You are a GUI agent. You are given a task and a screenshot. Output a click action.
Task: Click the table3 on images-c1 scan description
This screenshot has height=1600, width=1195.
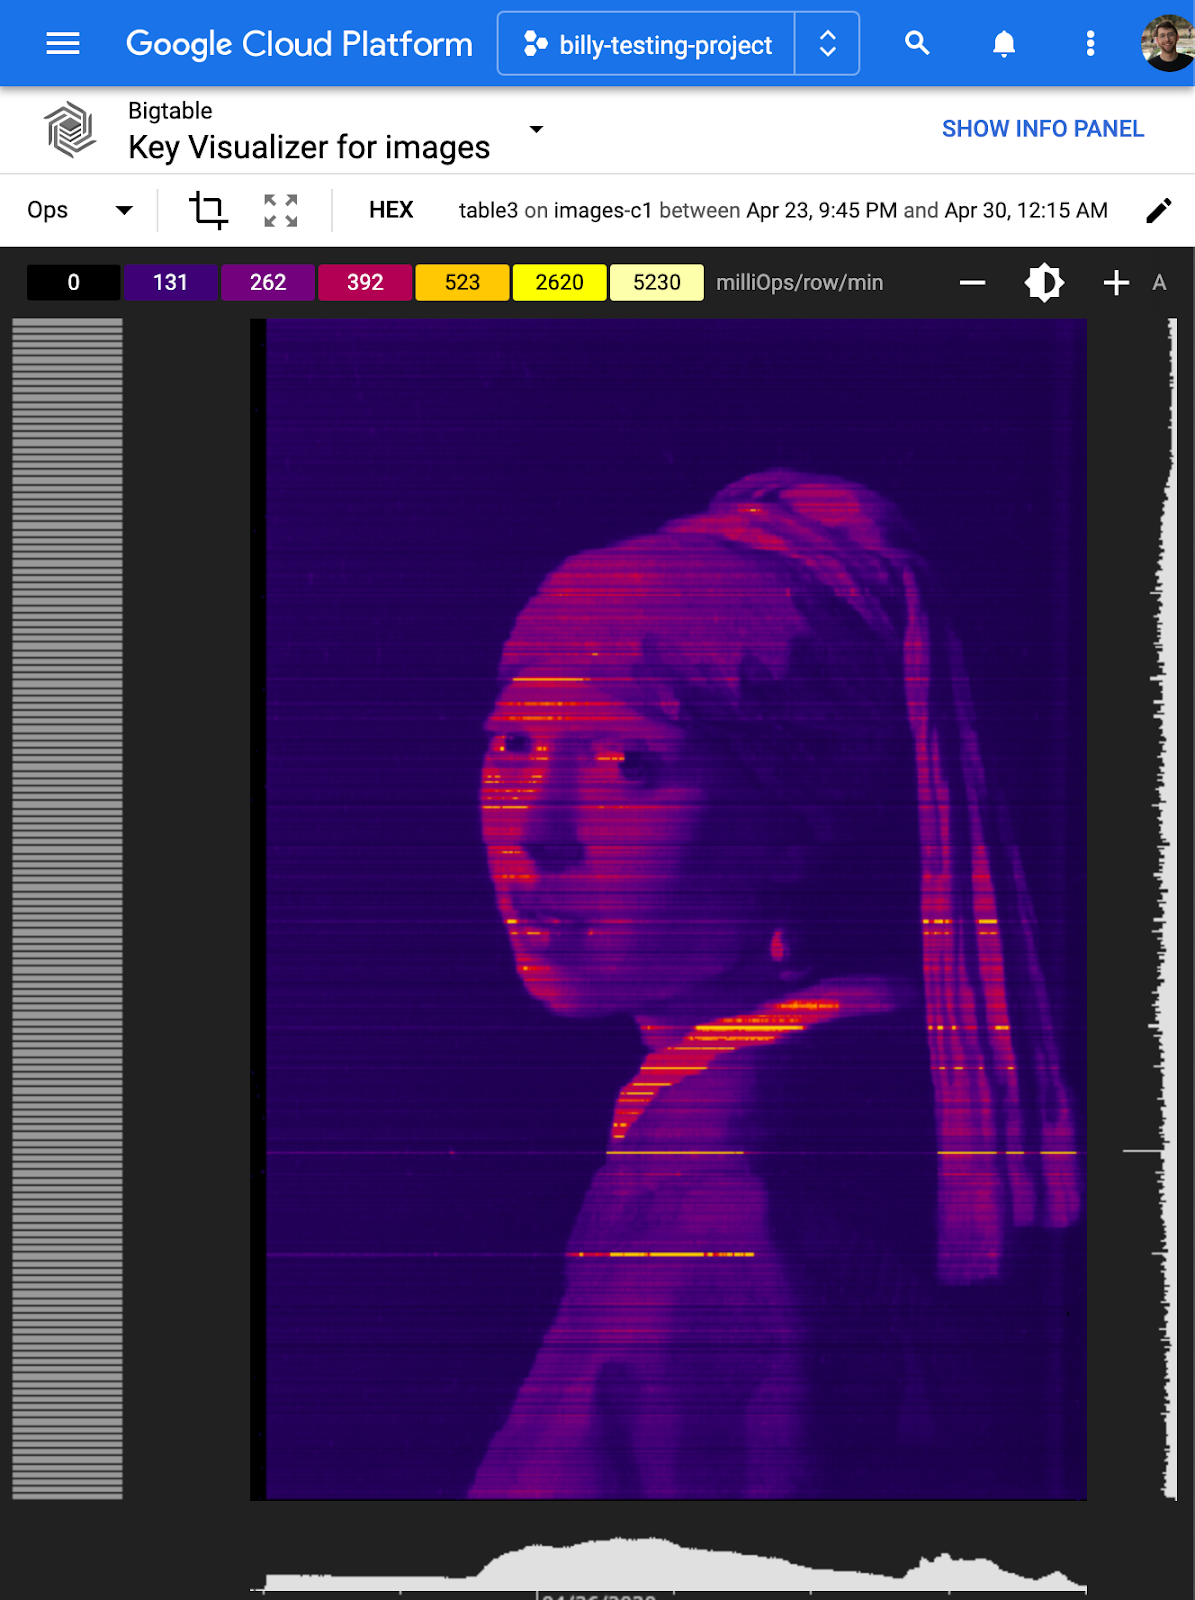coord(783,210)
